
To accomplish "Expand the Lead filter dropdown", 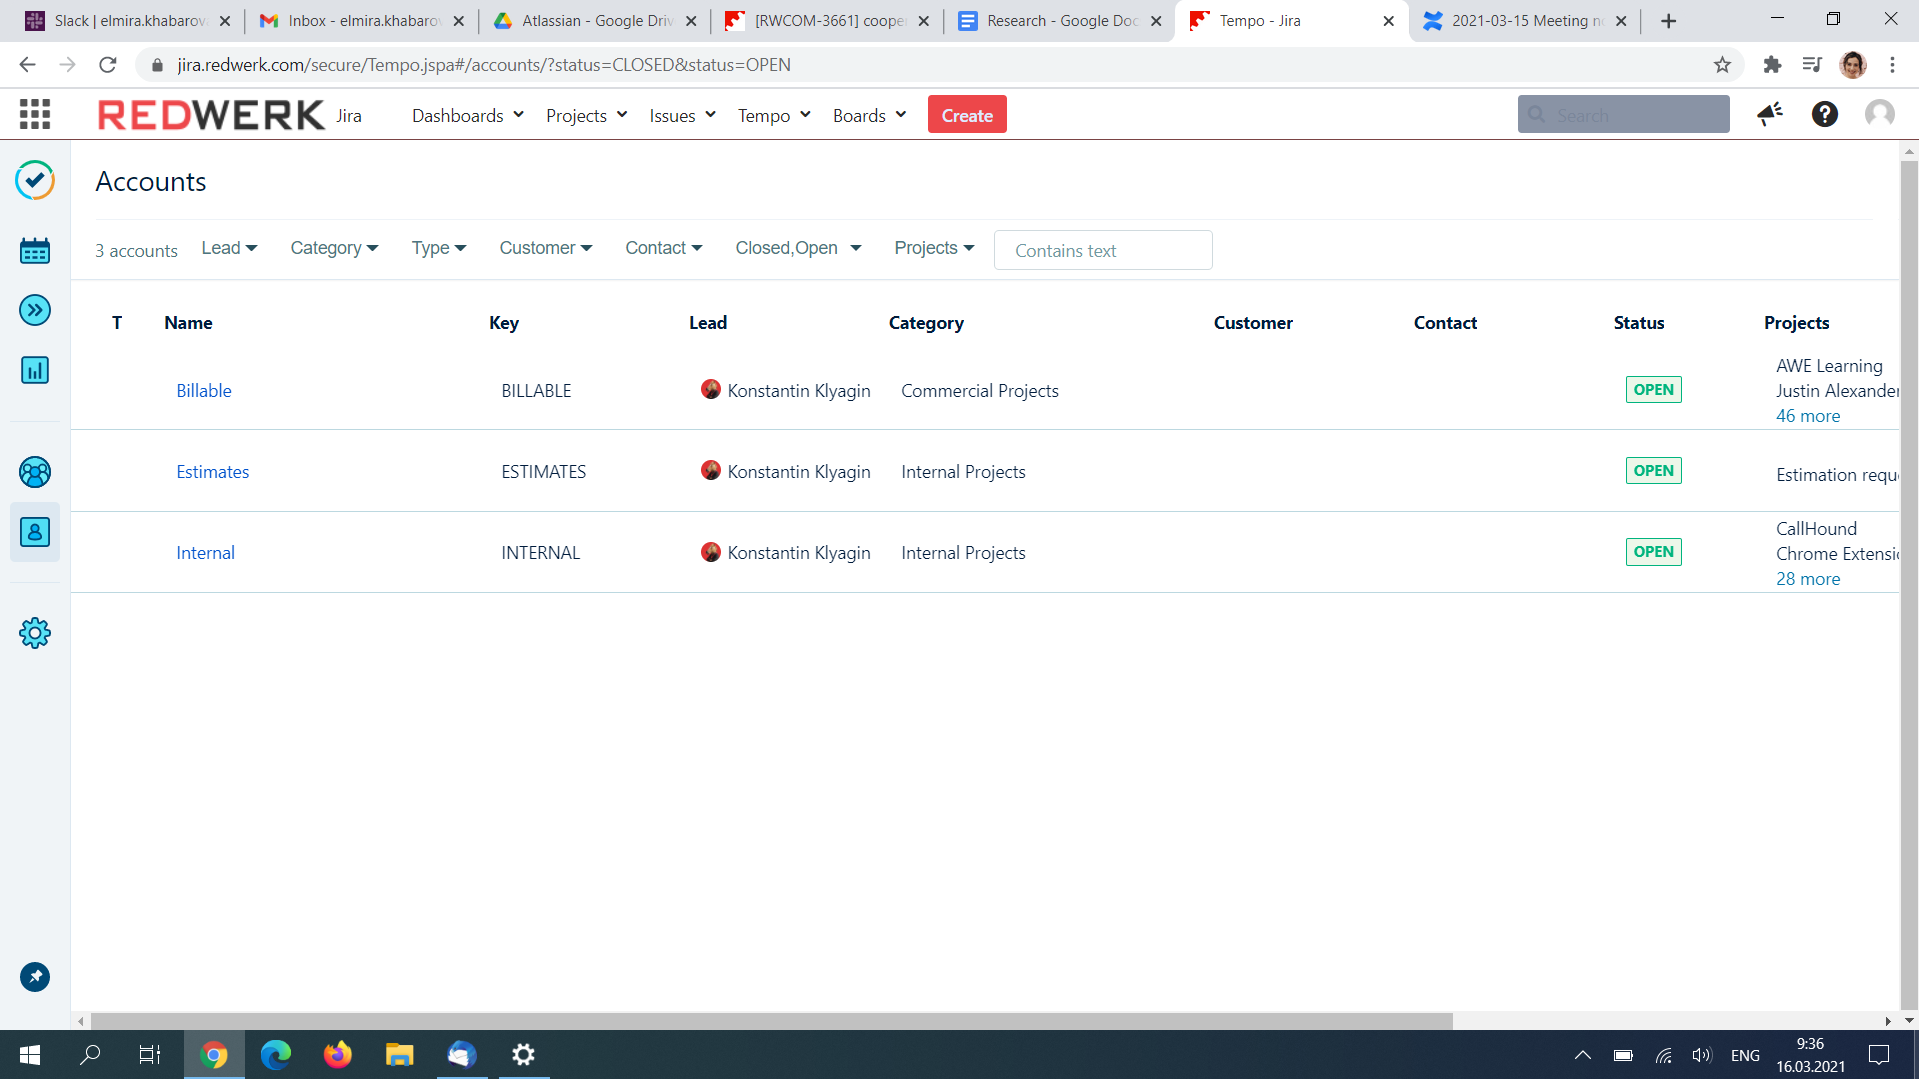I will (229, 248).
